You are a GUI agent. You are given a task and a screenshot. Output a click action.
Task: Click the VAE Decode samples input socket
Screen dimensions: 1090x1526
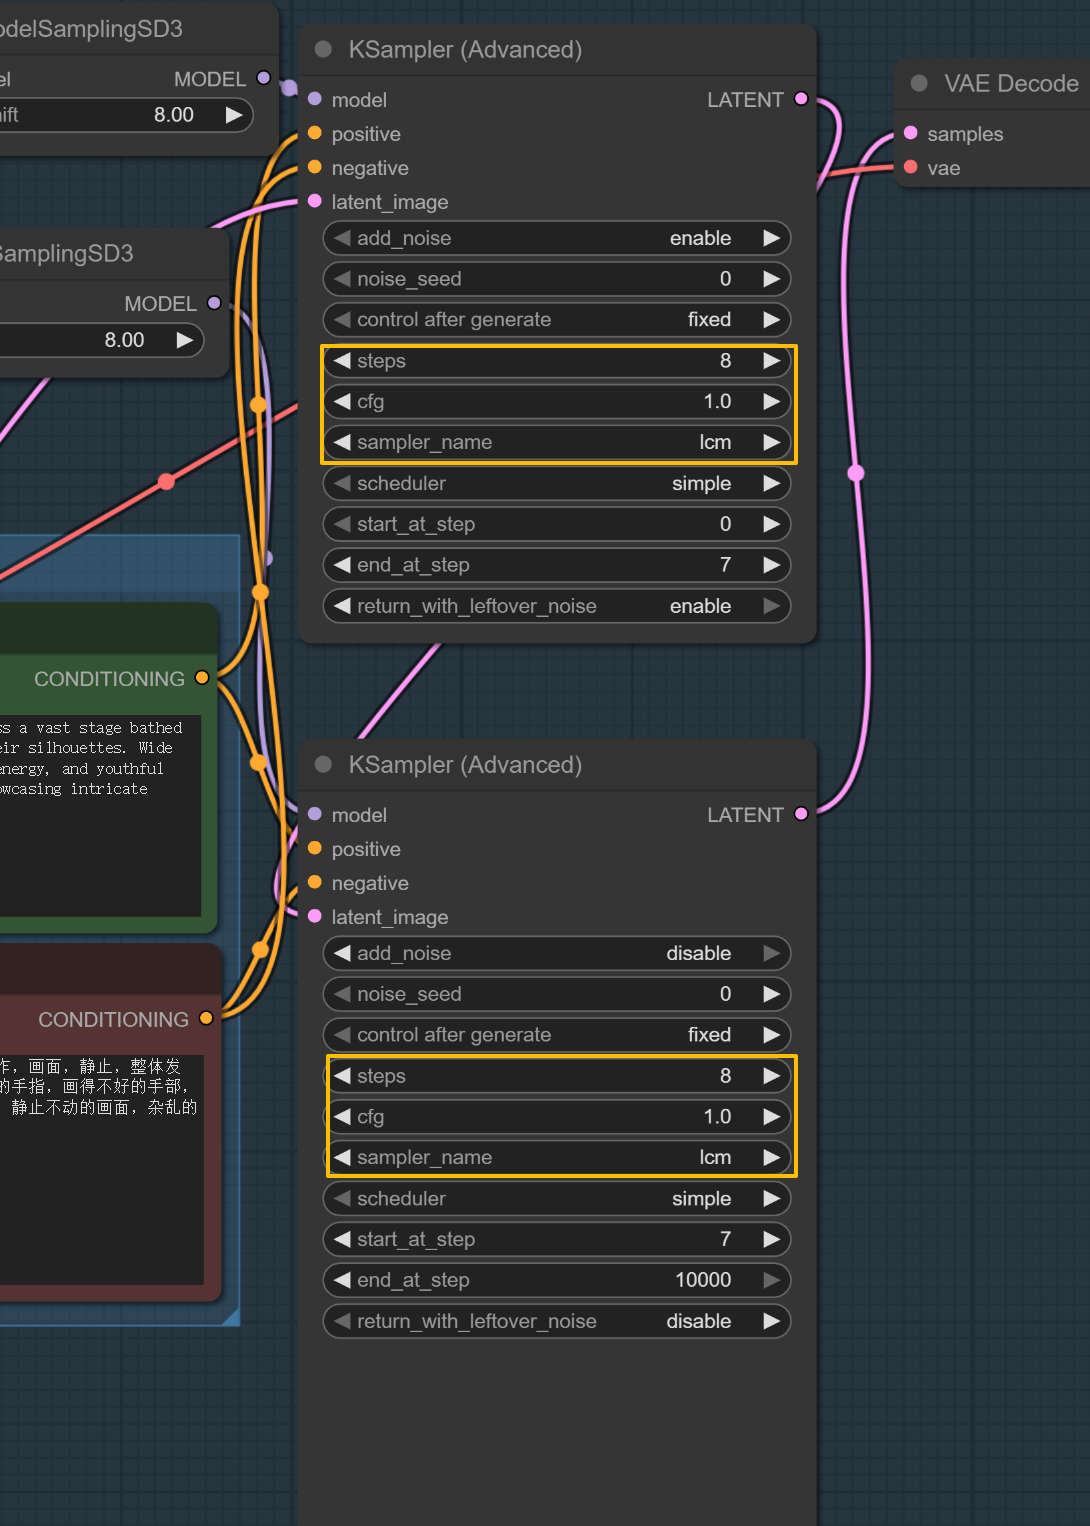(x=911, y=133)
